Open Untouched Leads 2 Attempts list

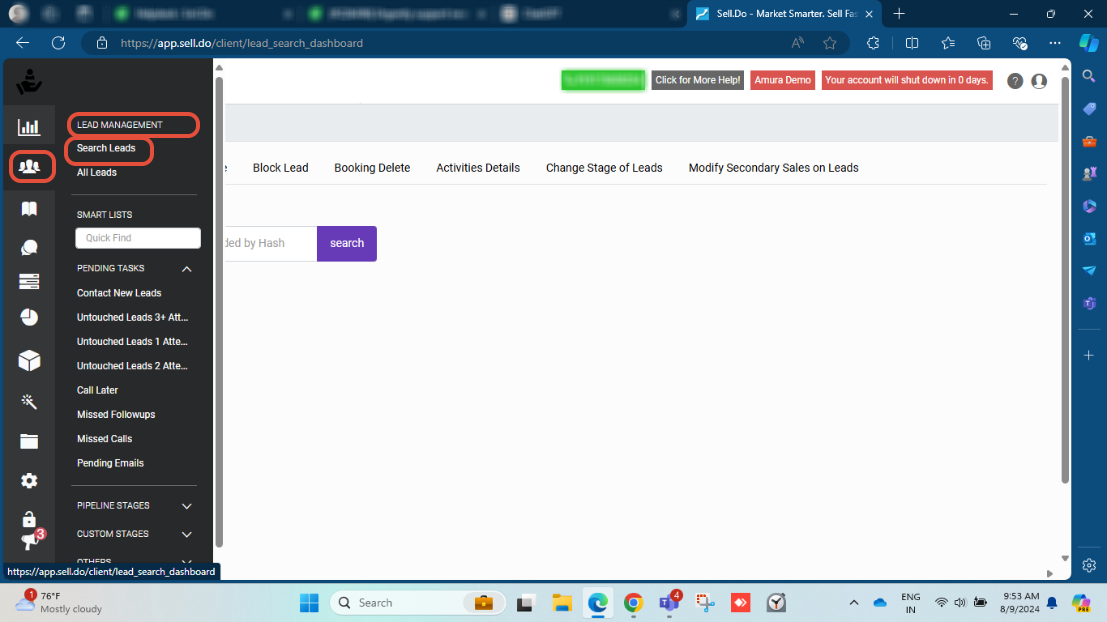[132, 366]
